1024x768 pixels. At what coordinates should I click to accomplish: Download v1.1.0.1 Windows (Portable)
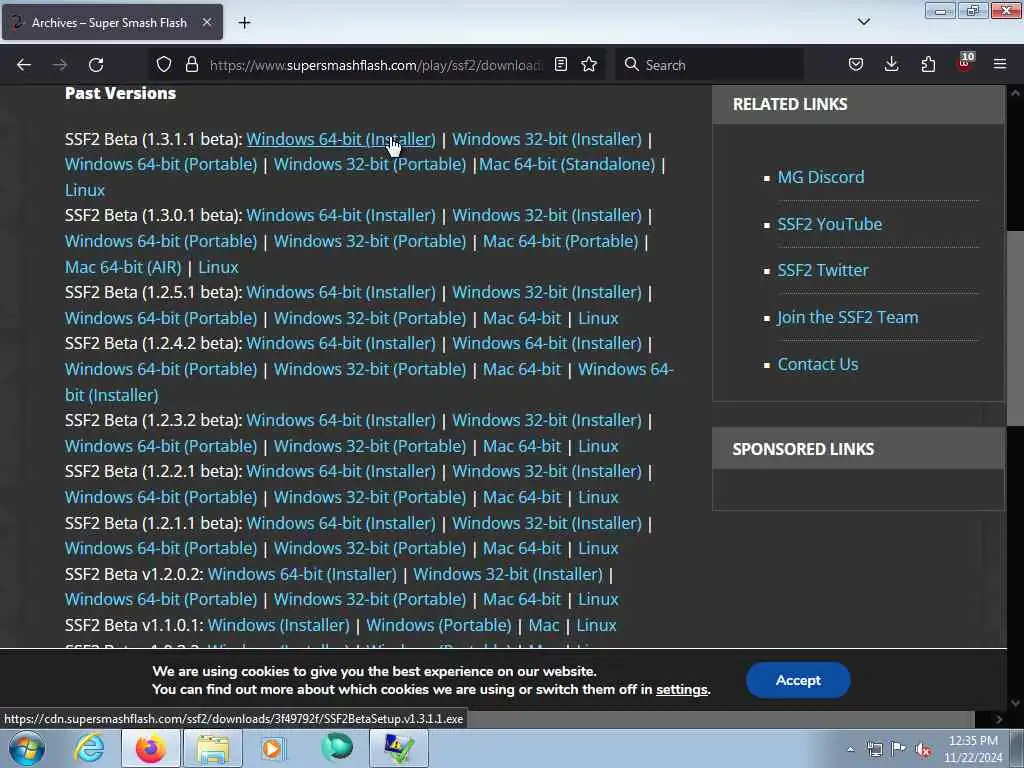tap(438, 625)
